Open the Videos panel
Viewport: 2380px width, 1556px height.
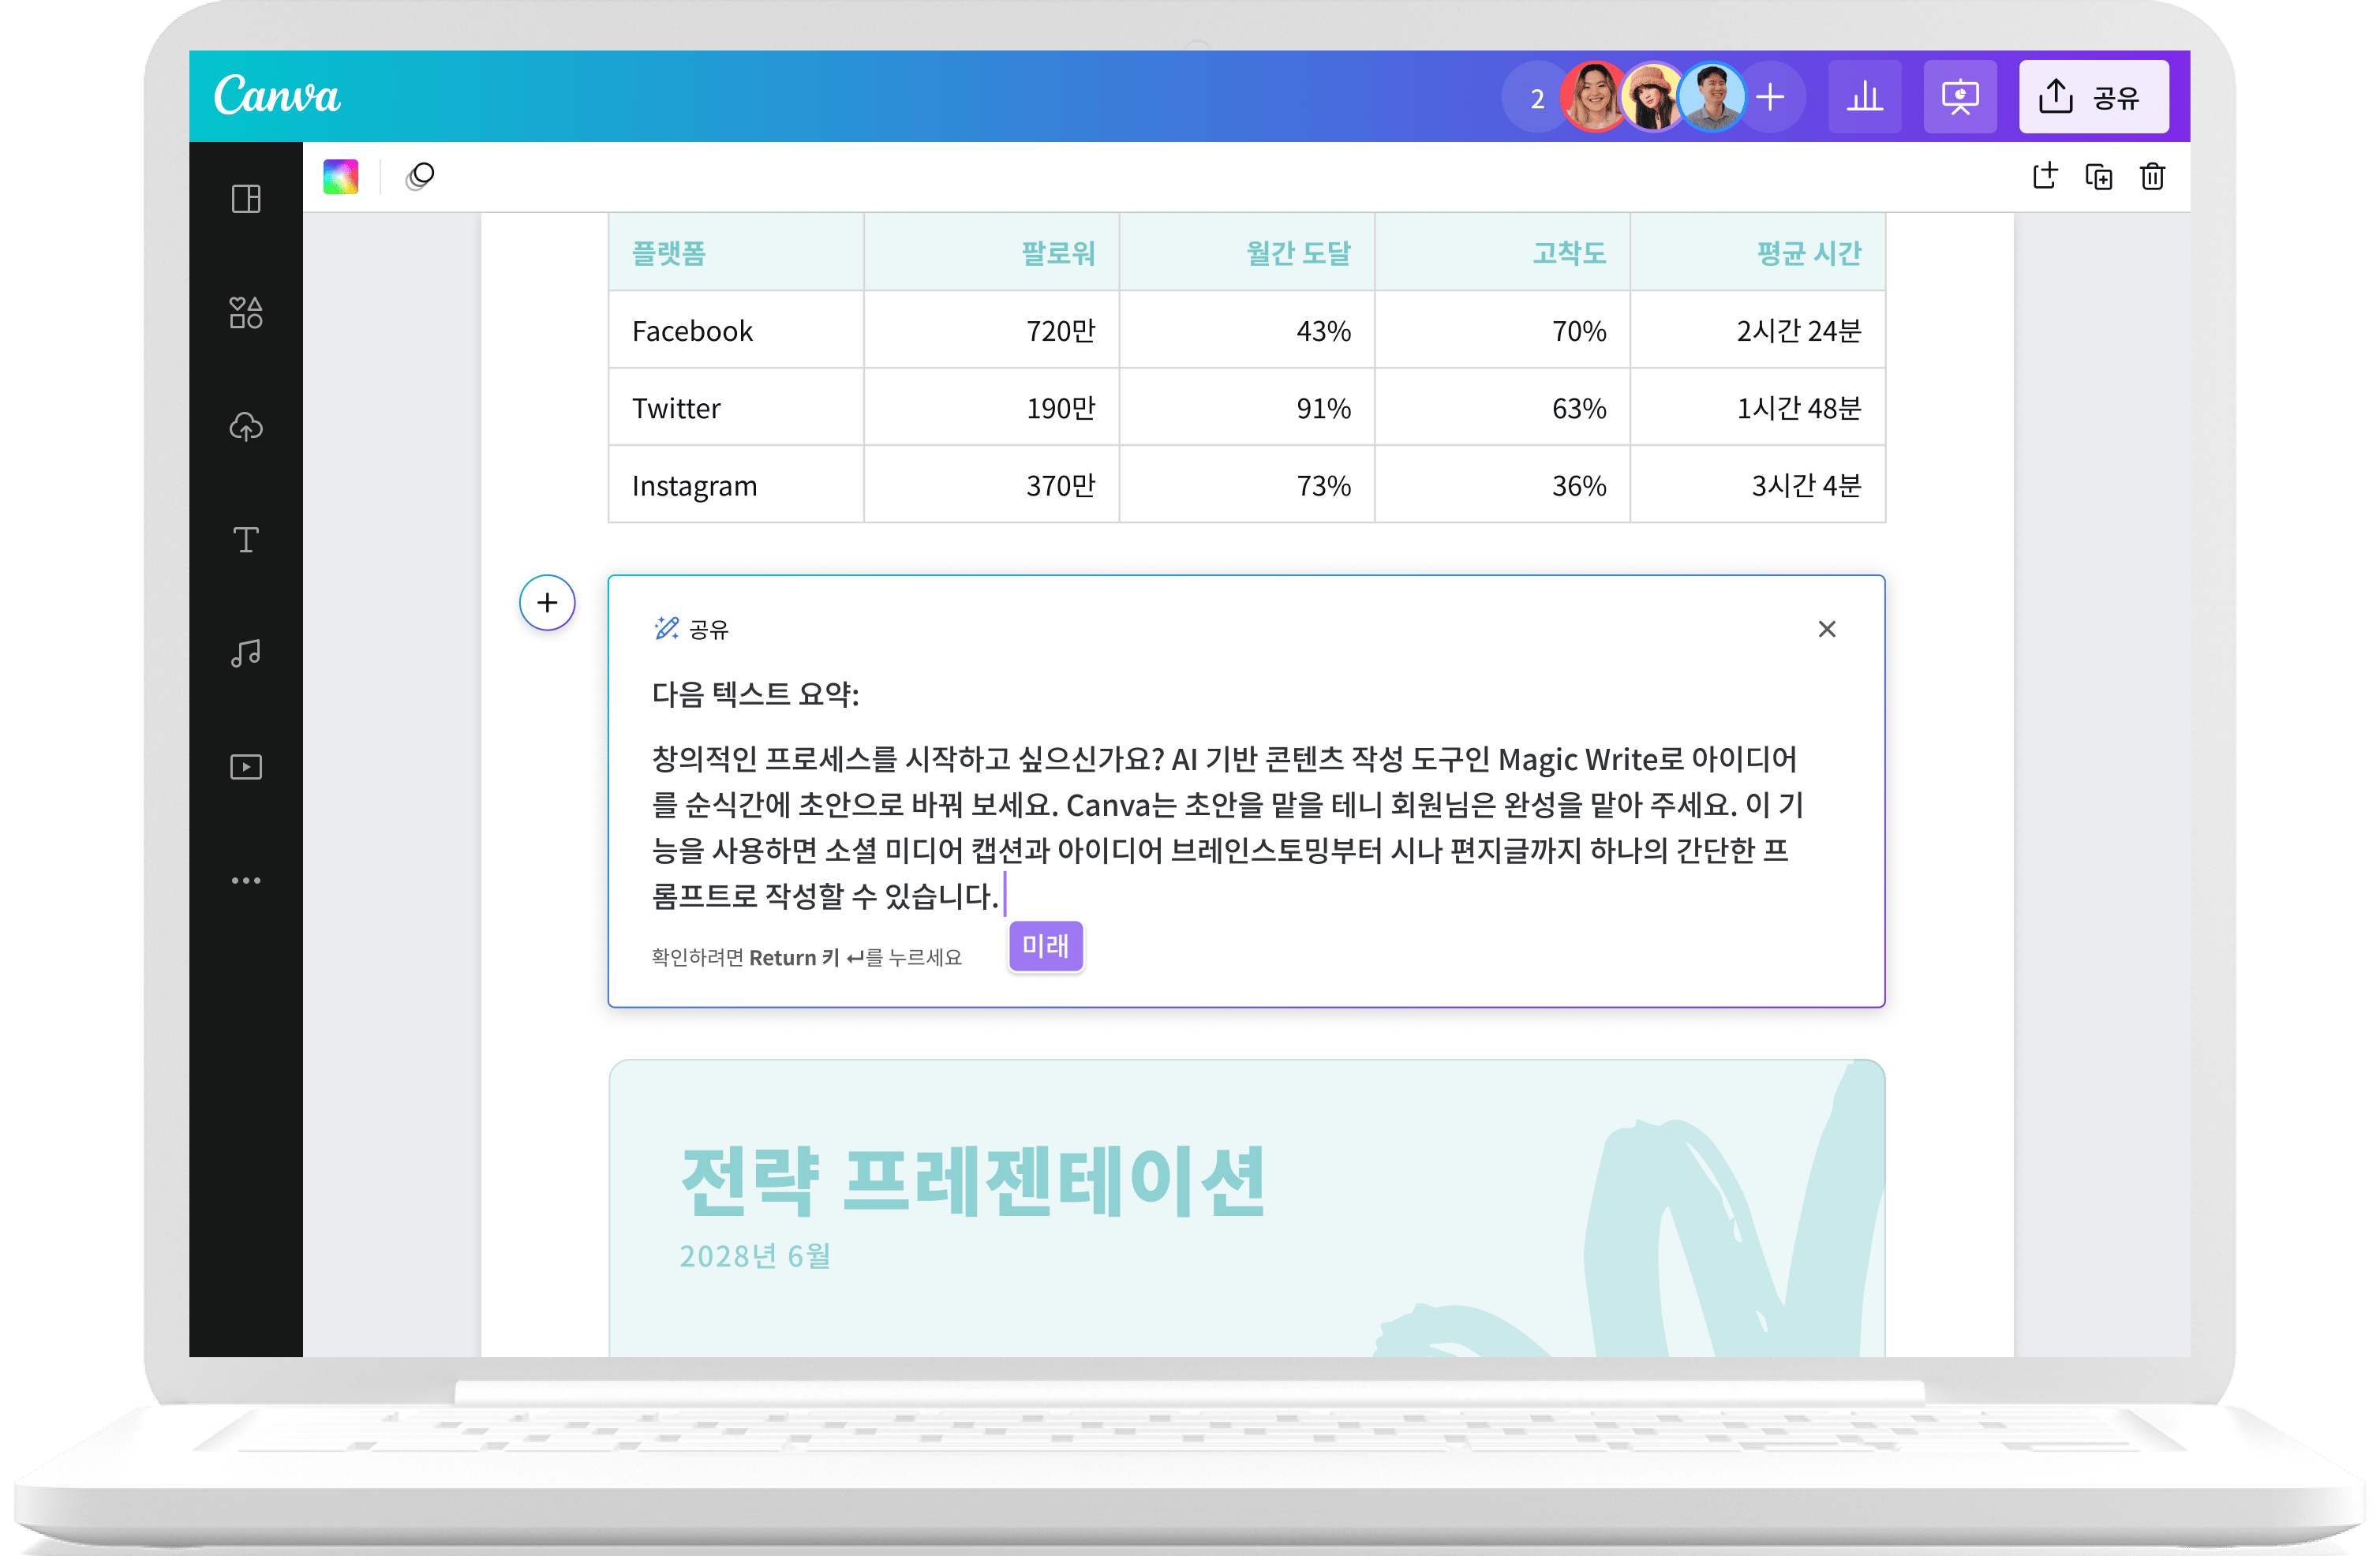(245, 766)
